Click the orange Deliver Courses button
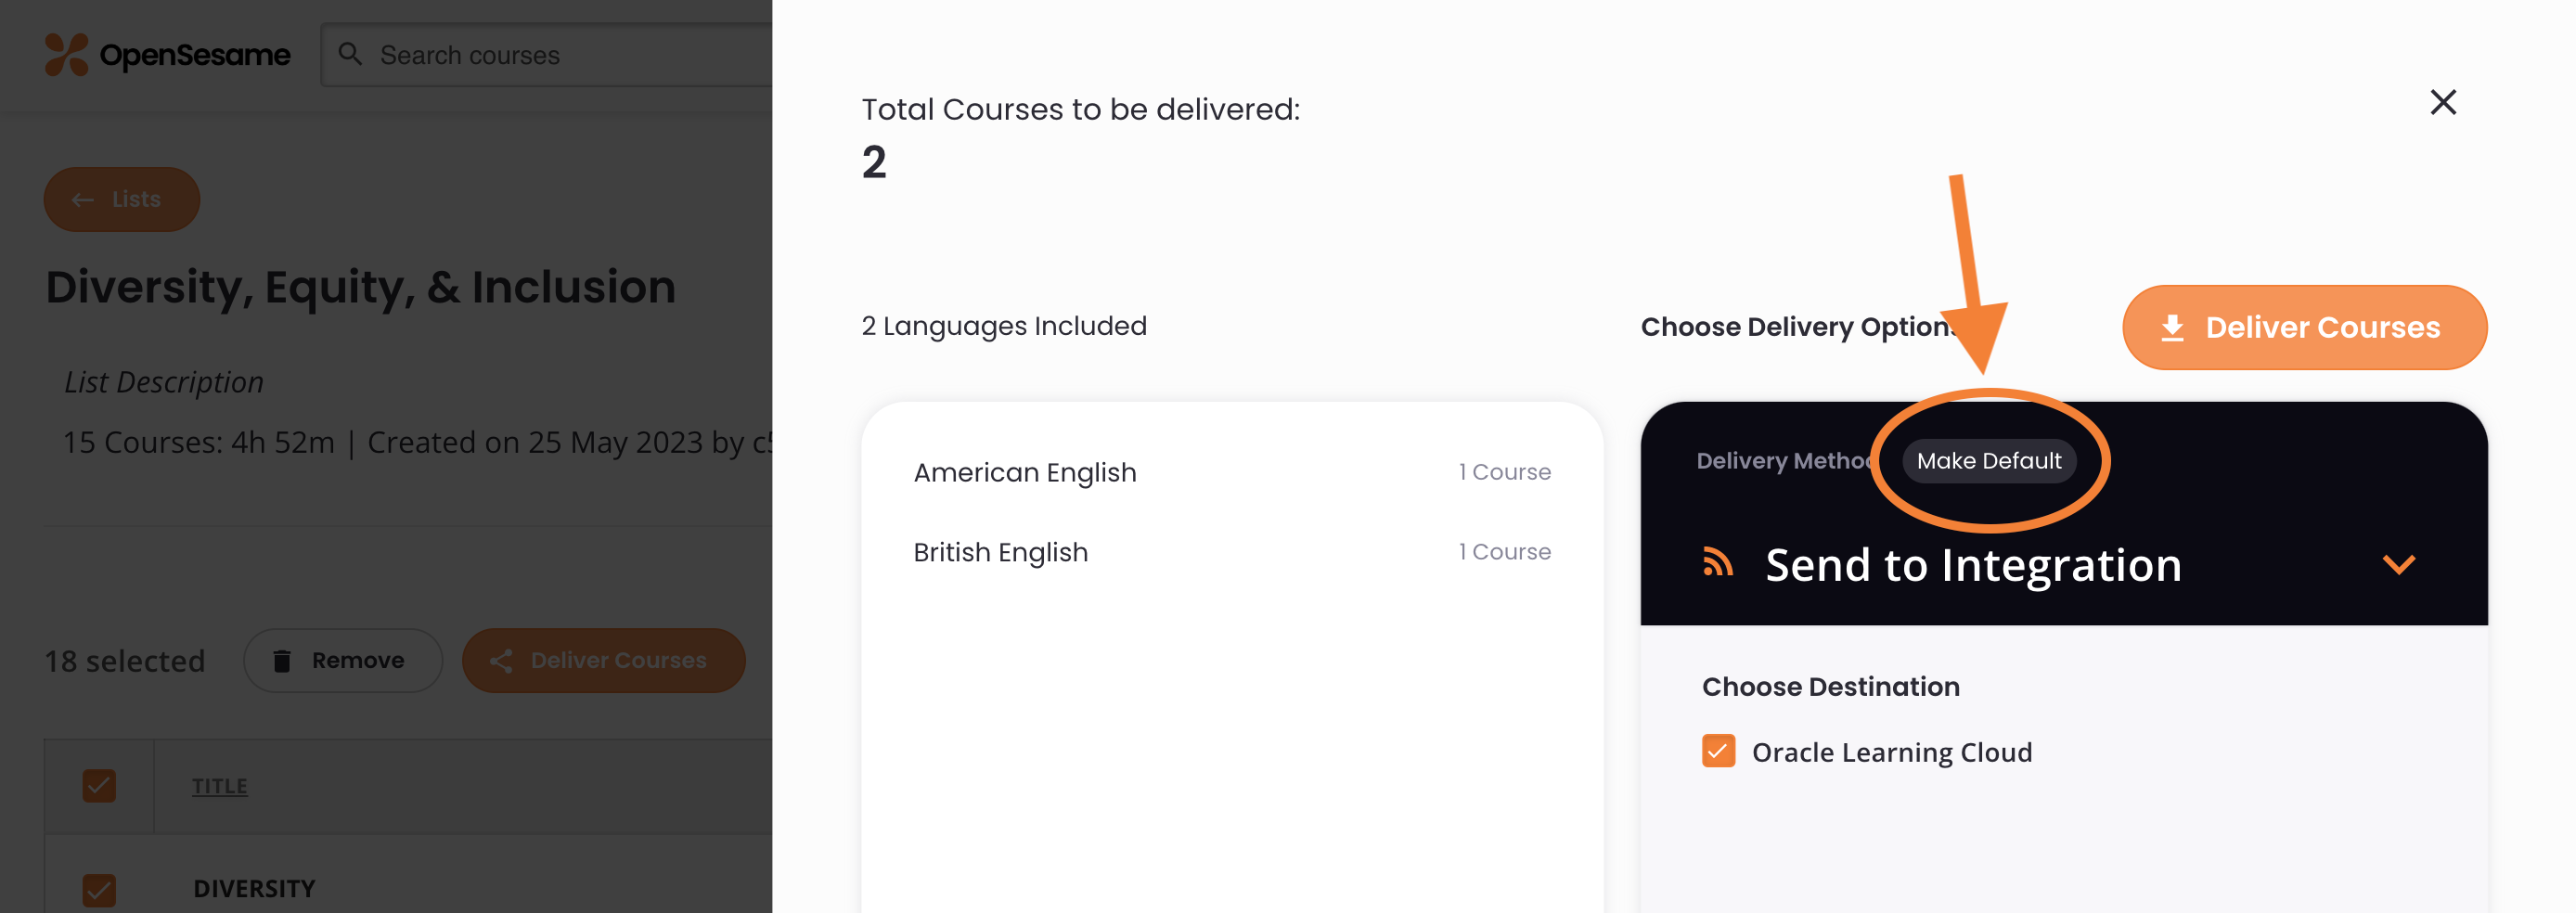The image size is (2576, 913). tap(2304, 328)
